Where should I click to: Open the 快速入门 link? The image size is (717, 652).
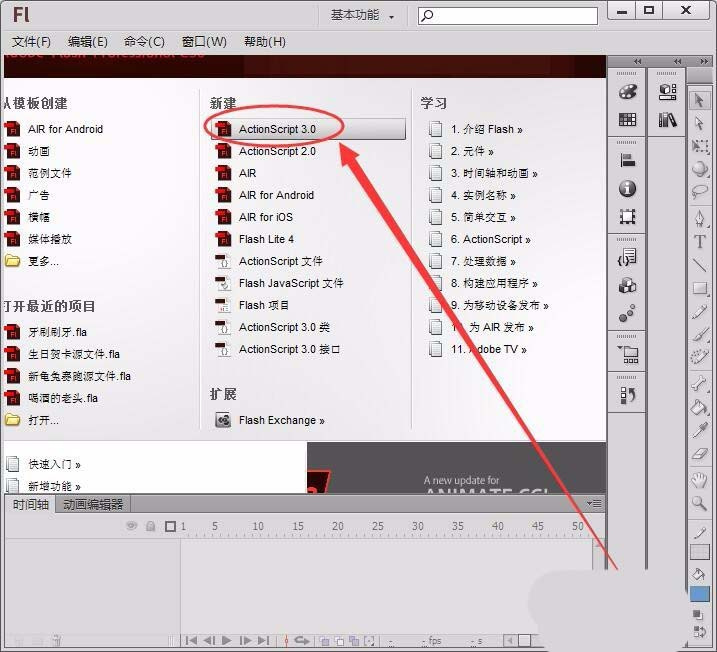point(54,465)
